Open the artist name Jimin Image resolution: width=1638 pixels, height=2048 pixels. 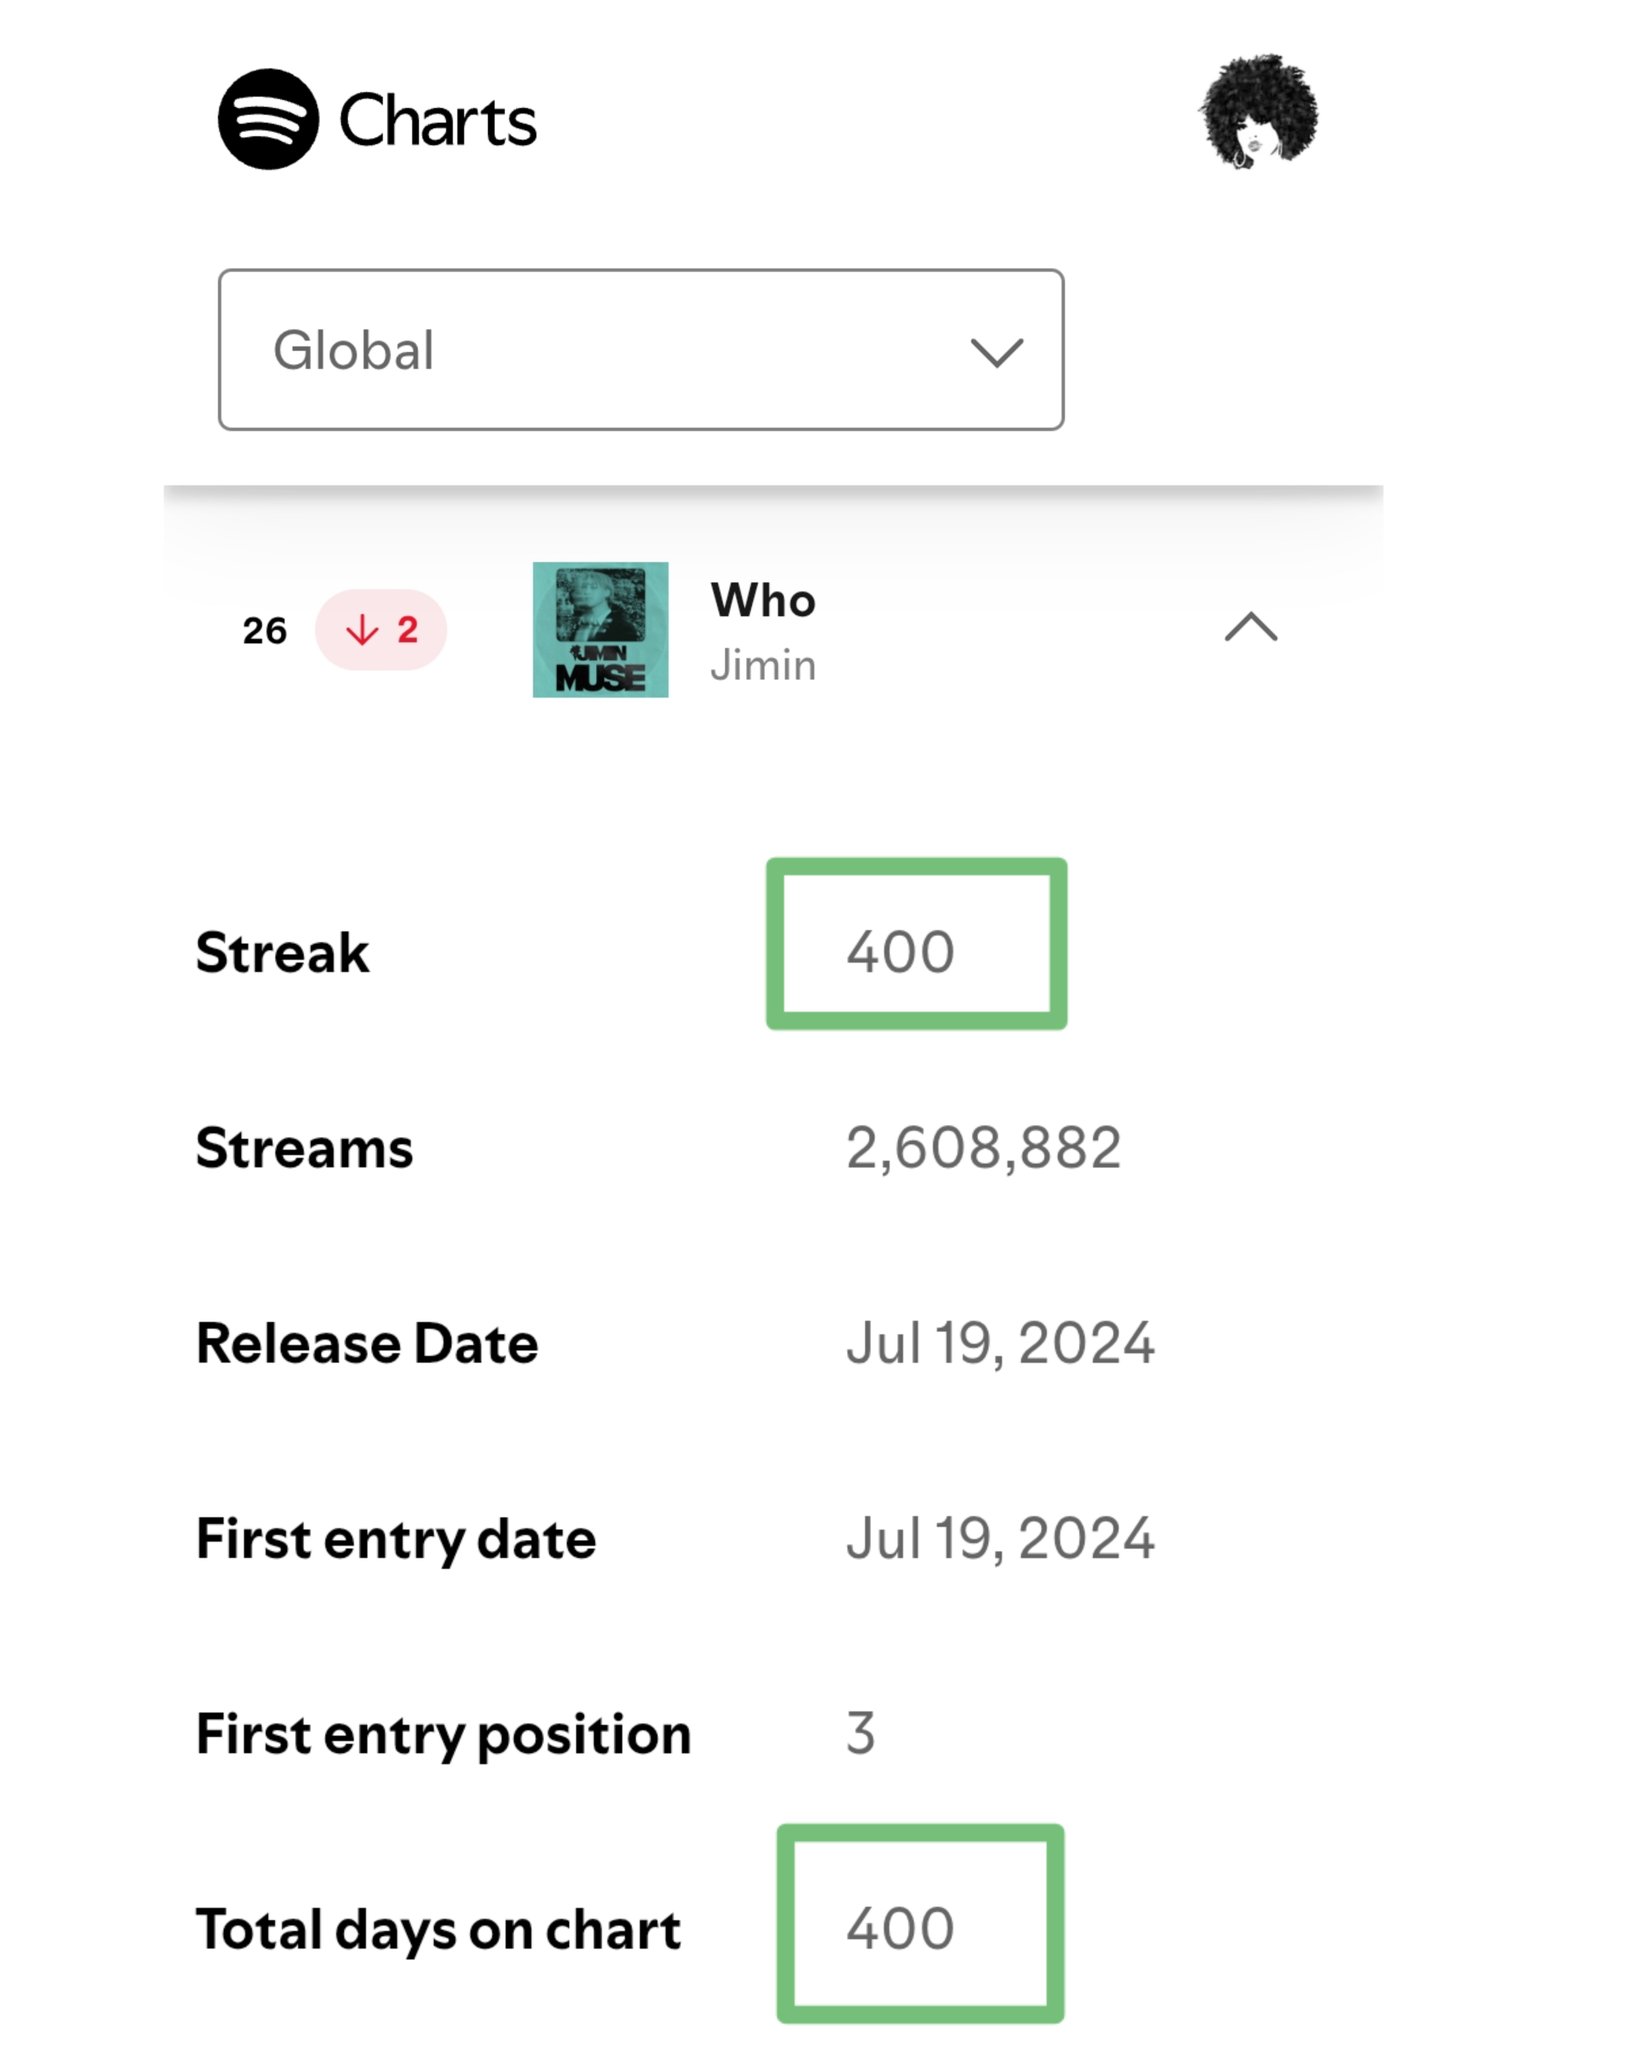763,665
